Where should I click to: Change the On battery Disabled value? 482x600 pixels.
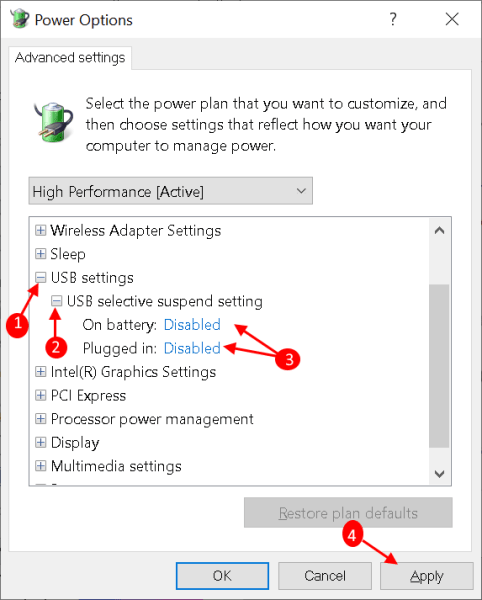[x=192, y=325]
